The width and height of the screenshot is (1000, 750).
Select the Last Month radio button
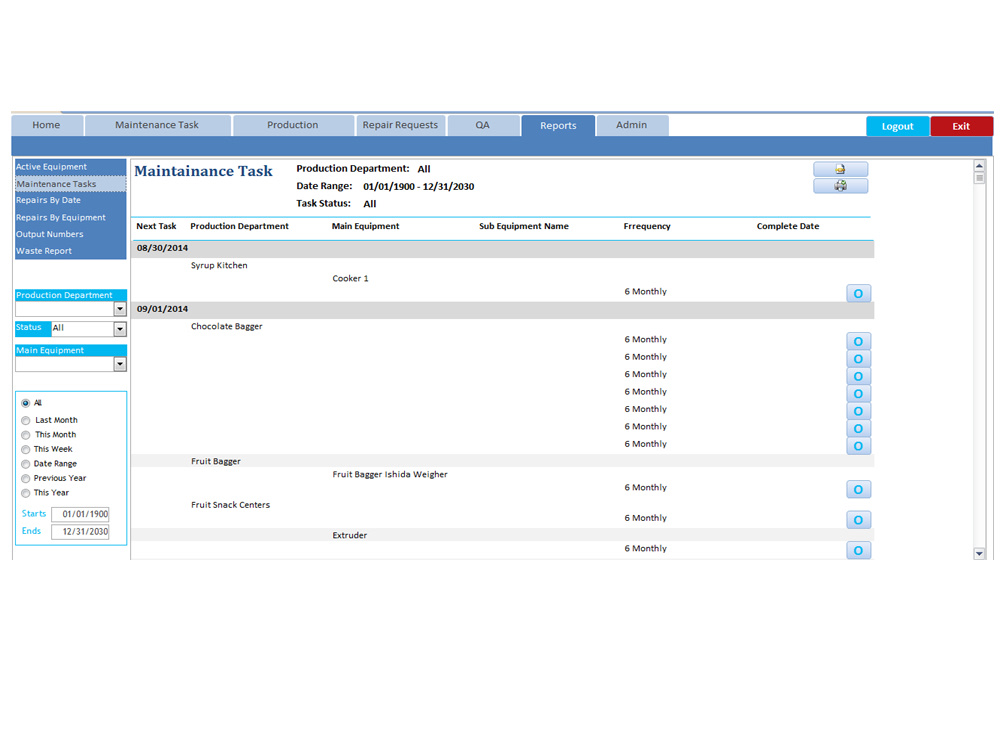pos(26,420)
